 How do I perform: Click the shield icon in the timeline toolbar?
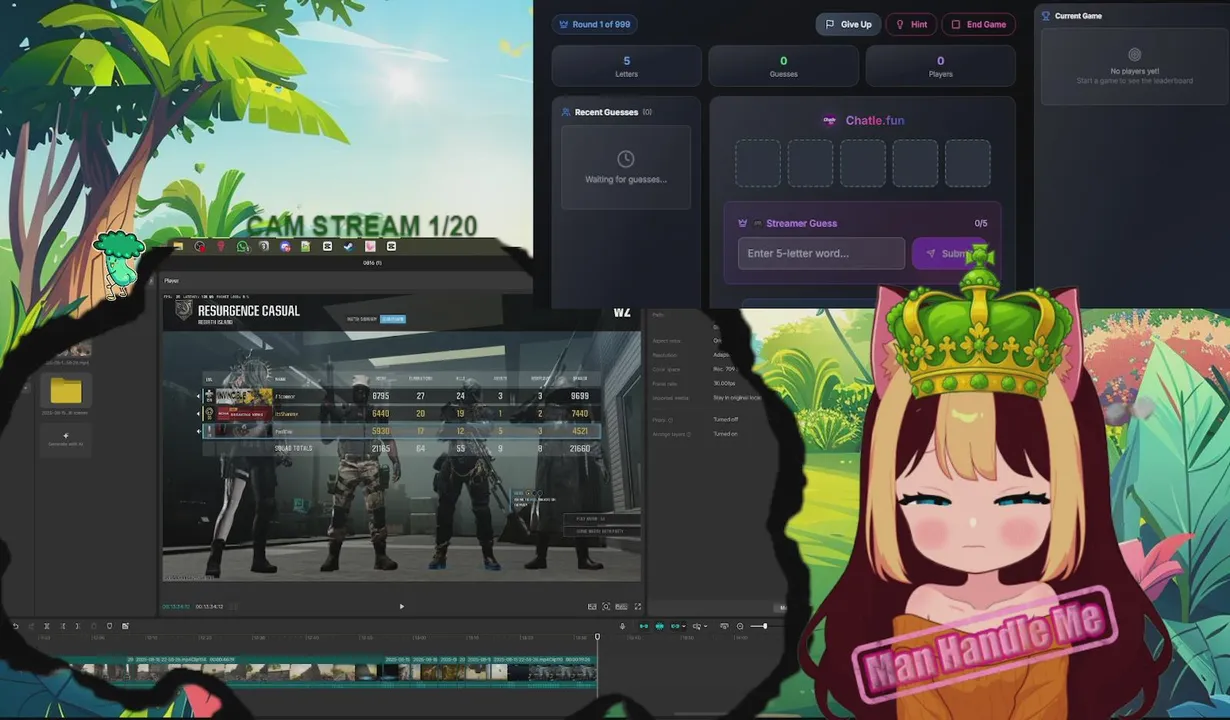(x=109, y=626)
